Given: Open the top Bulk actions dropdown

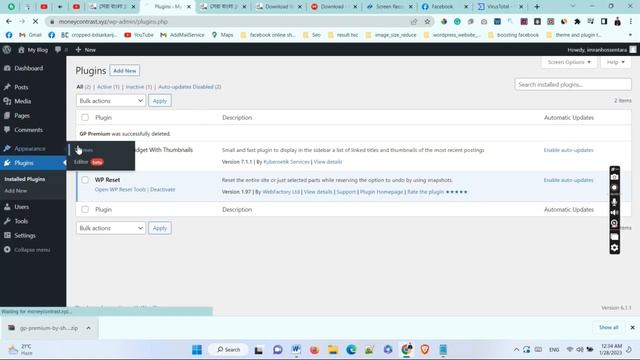Looking at the screenshot, I should pos(111,101).
